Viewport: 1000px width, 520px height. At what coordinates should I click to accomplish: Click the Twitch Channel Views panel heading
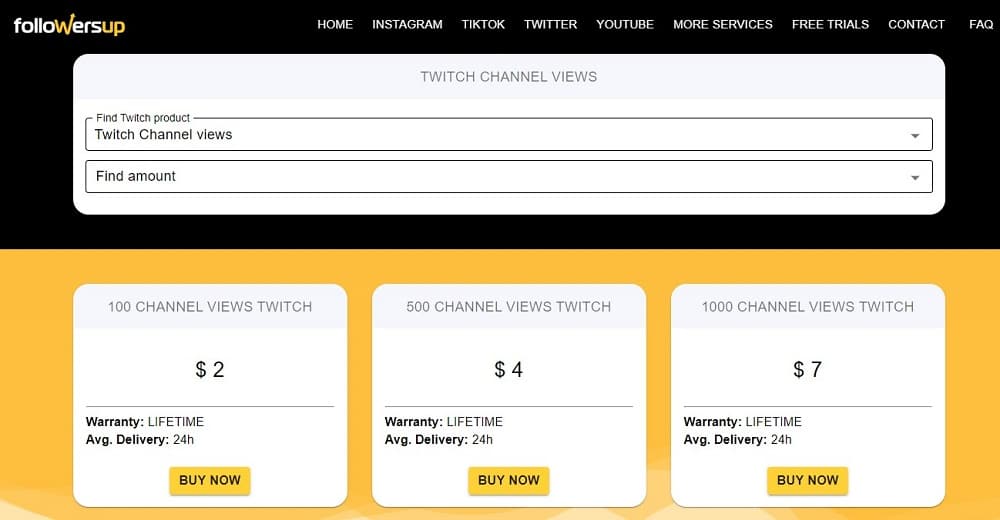[x=508, y=77]
